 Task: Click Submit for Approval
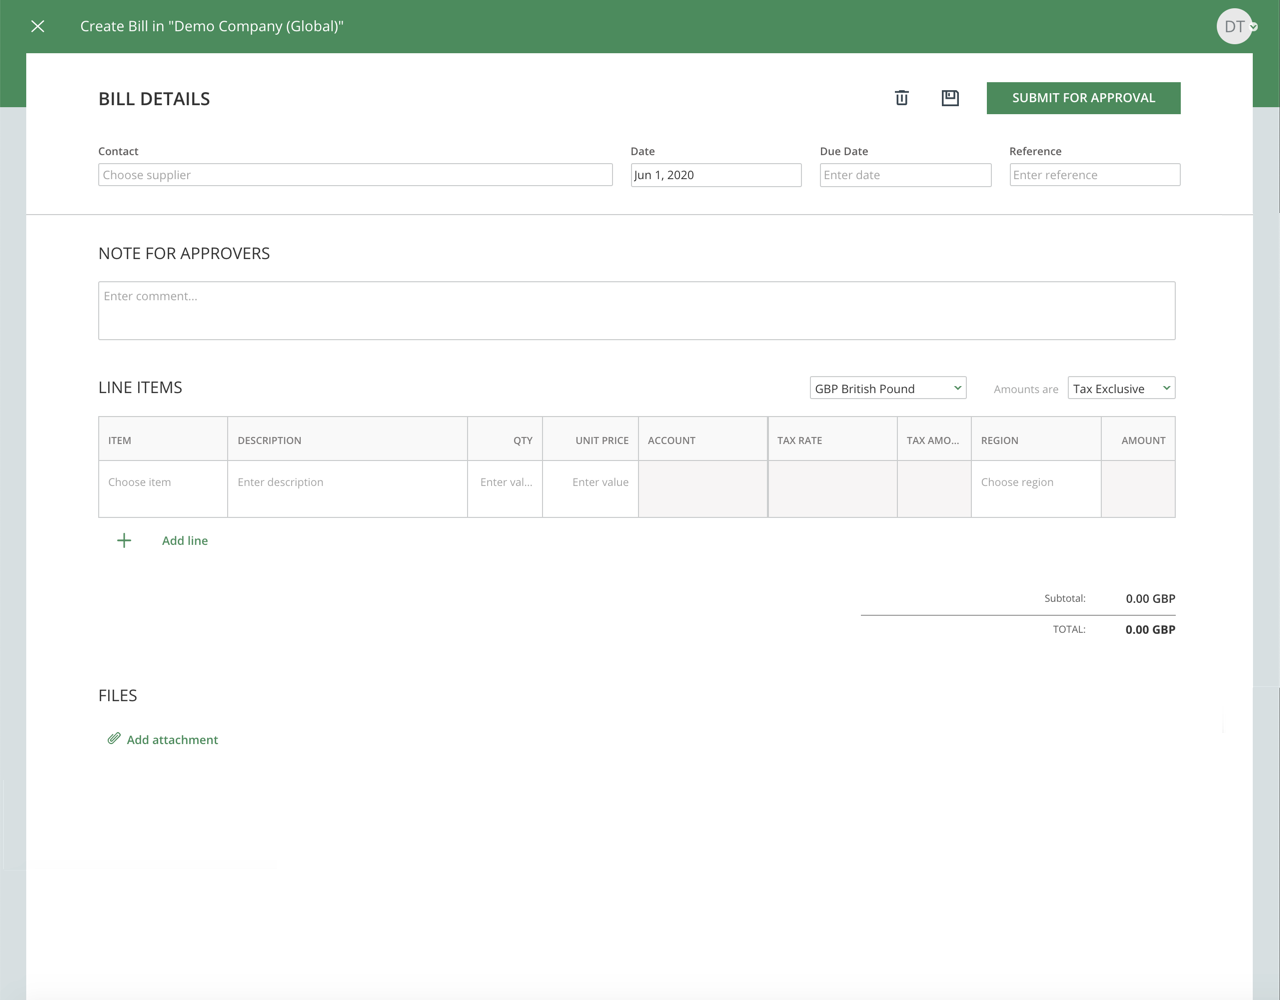[x=1083, y=98]
